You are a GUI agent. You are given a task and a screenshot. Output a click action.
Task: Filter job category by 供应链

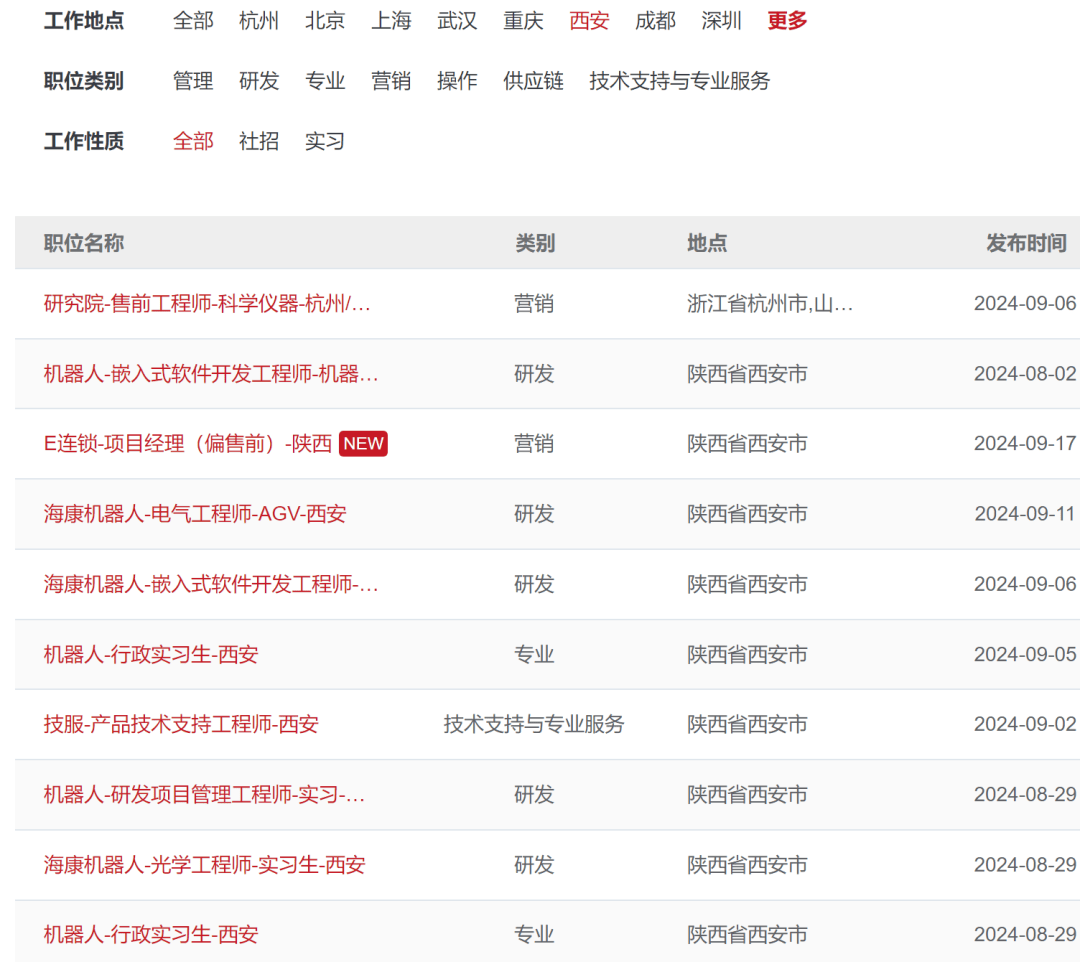534,81
